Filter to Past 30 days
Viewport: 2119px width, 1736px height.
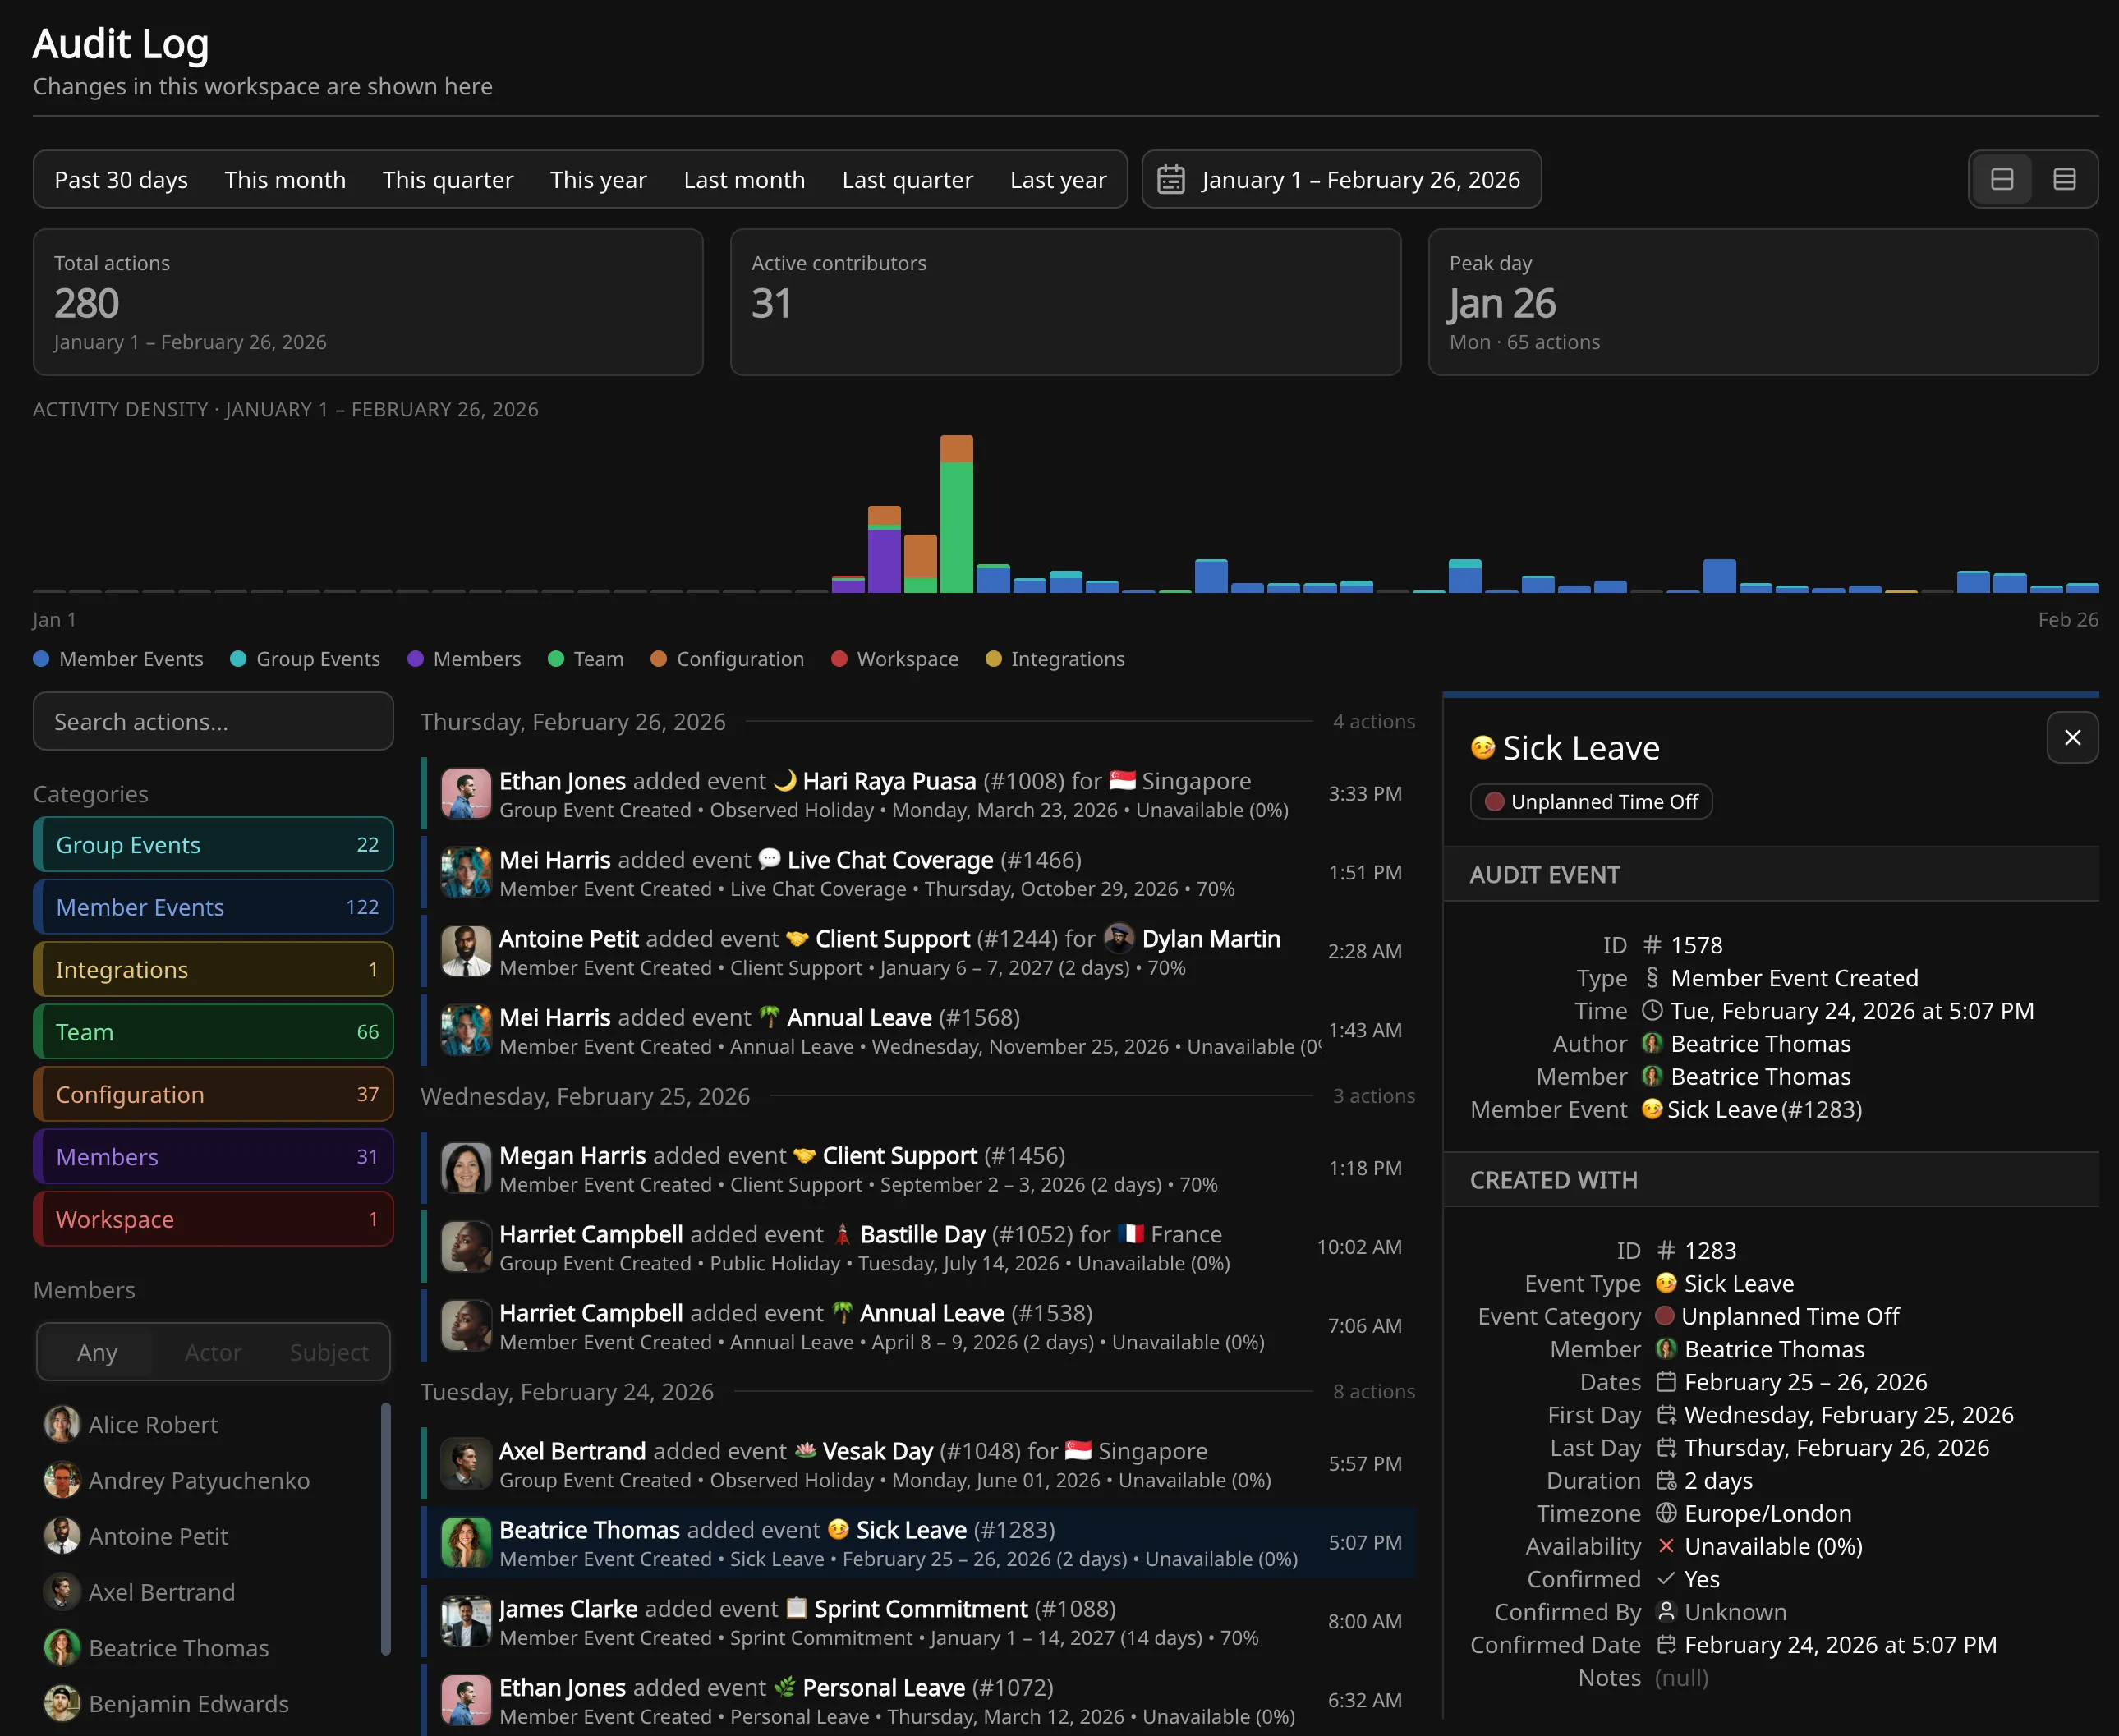pos(121,180)
